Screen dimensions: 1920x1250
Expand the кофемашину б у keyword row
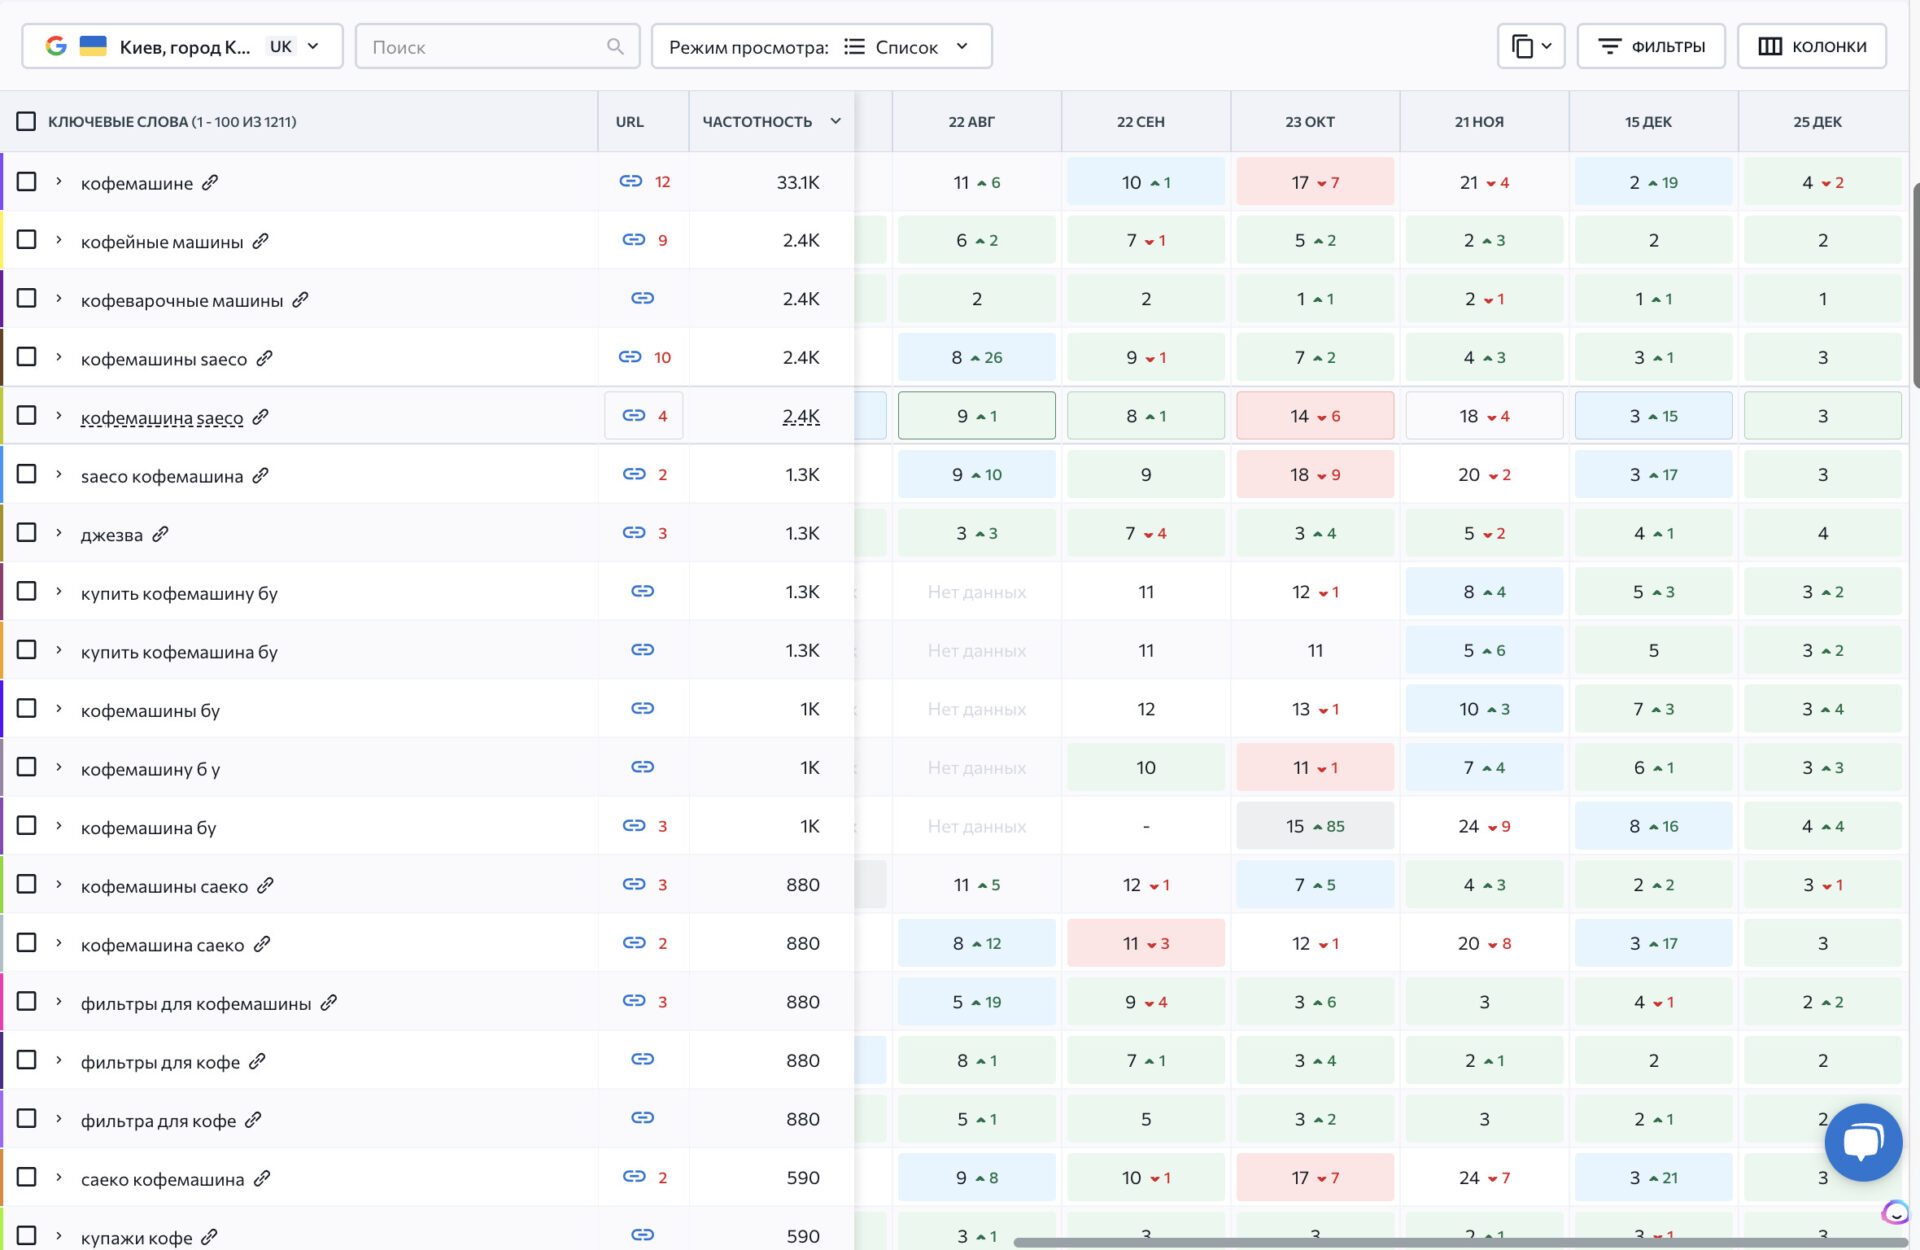[x=59, y=767]
